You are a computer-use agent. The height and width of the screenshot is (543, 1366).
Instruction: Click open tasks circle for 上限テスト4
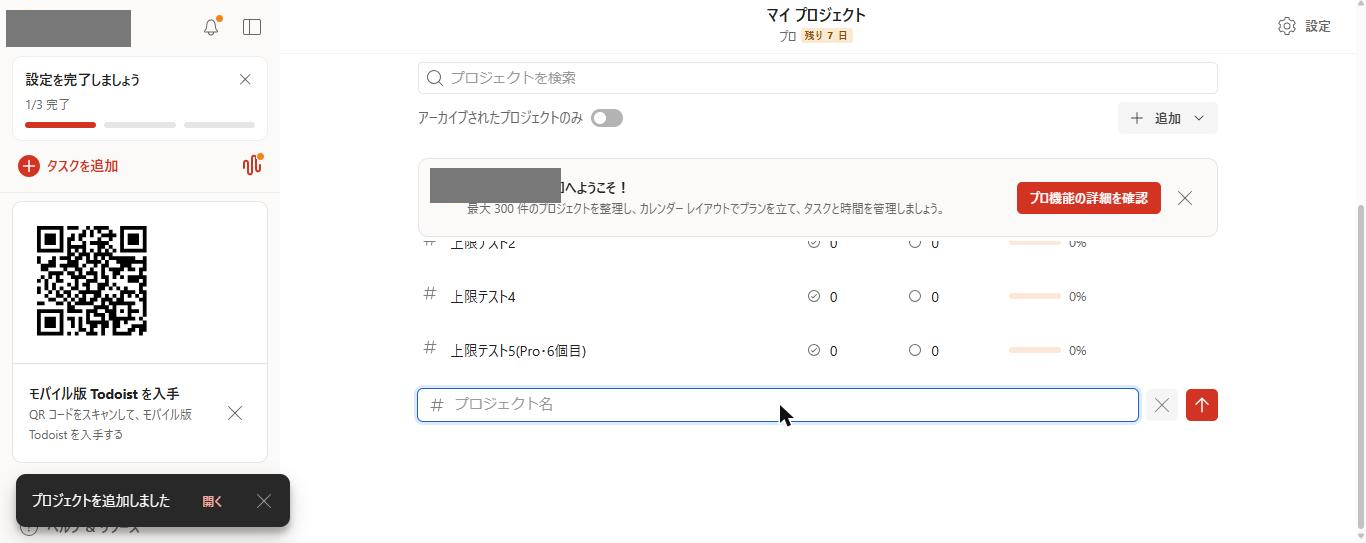tap(914, 296)
